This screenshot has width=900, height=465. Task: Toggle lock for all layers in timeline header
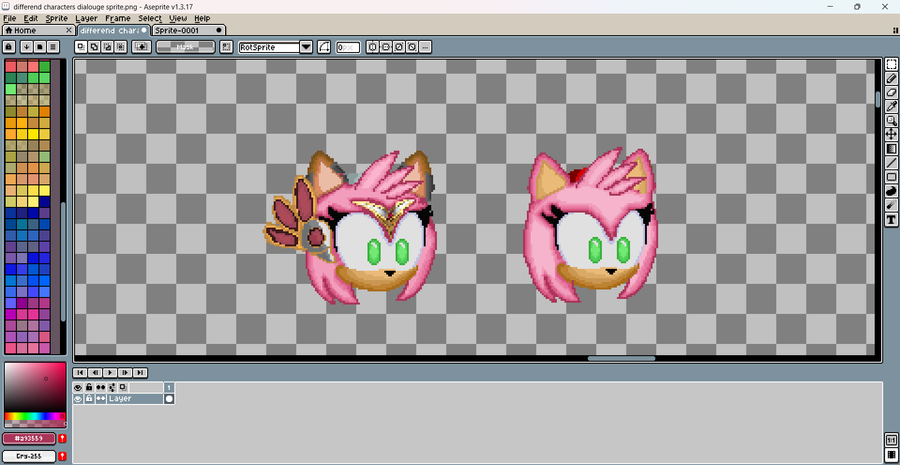(x=89, y=388)
